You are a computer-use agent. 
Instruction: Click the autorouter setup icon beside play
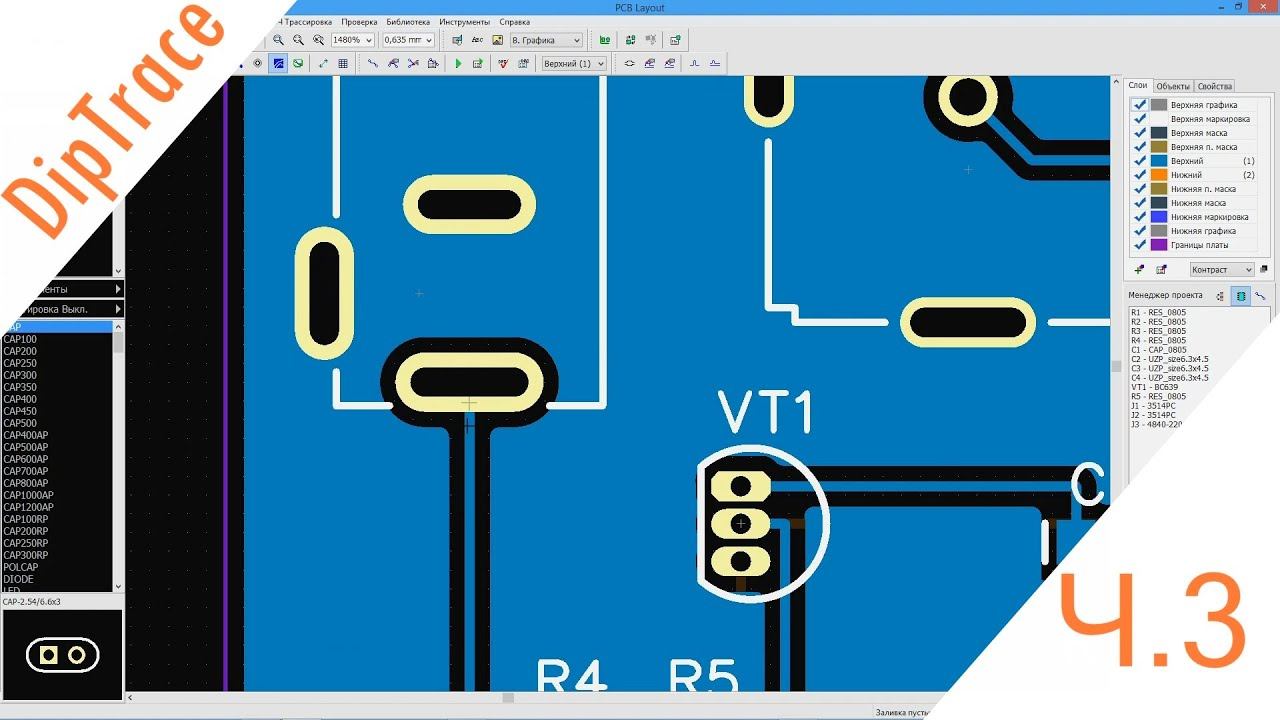(478, 63)
